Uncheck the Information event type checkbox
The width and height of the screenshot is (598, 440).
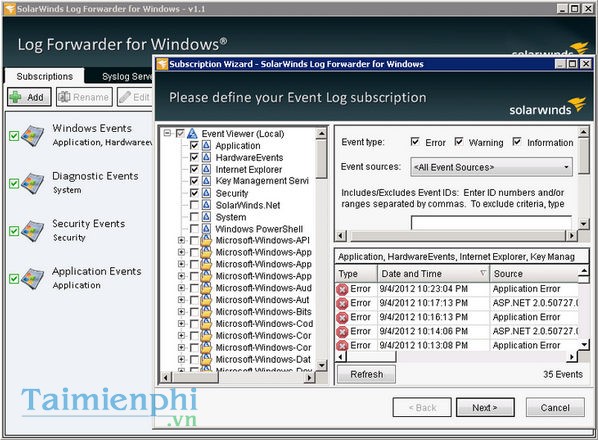point(517,142)
